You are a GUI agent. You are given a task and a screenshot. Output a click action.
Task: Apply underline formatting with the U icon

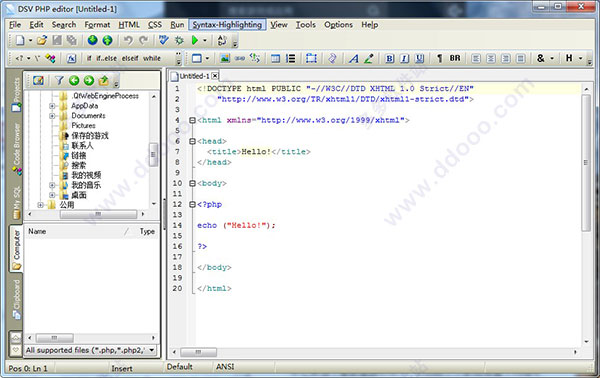(x=420, y=58)
